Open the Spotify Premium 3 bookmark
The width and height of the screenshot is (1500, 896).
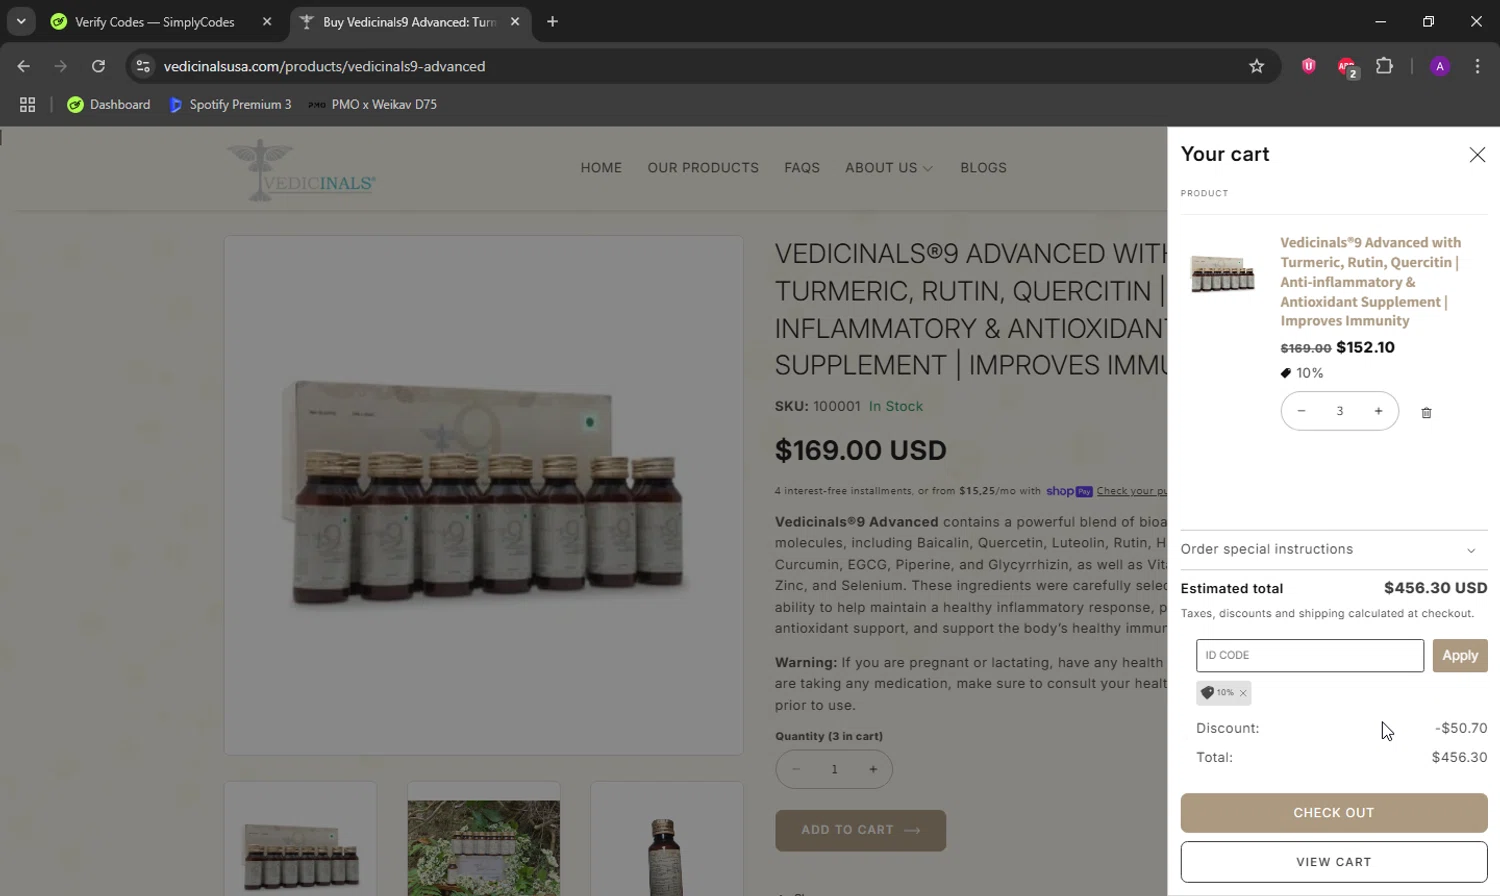230,104
